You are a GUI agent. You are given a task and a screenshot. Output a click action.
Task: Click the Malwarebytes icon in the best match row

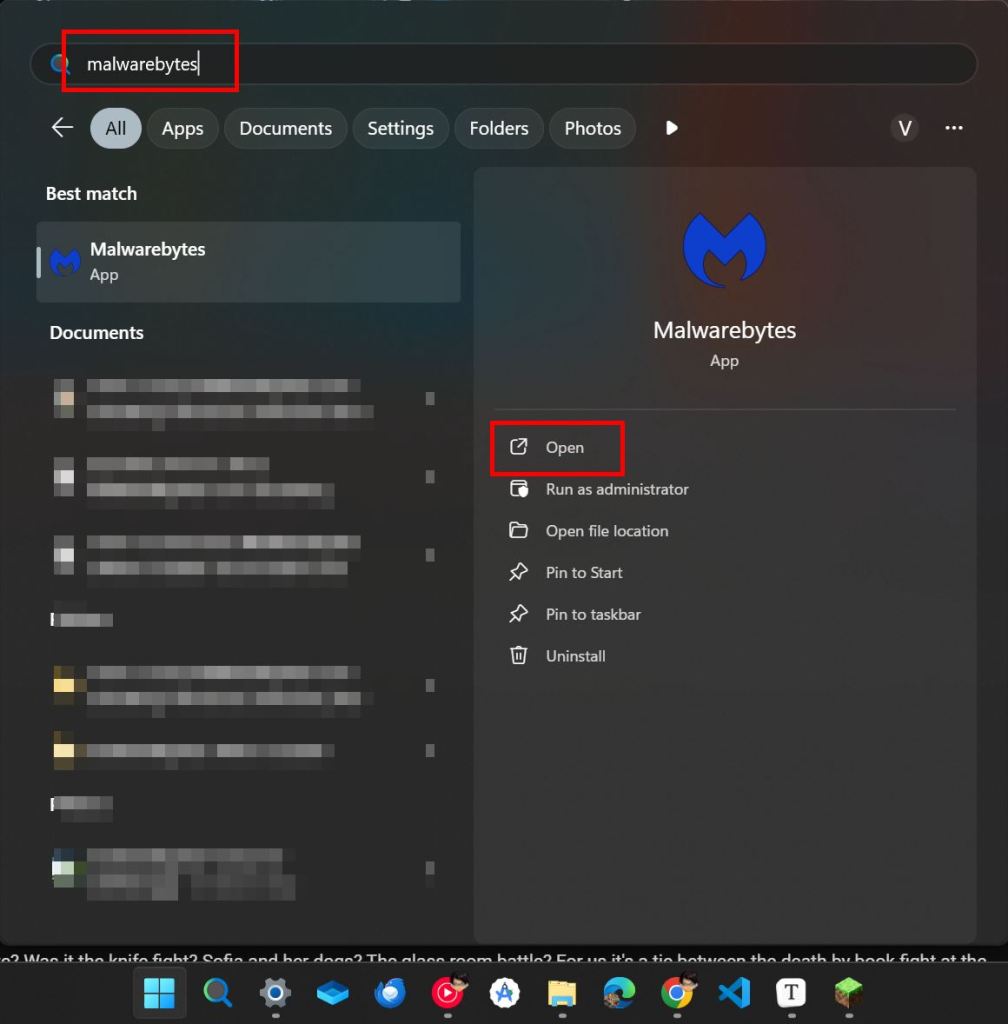click(x=65, y=263)
